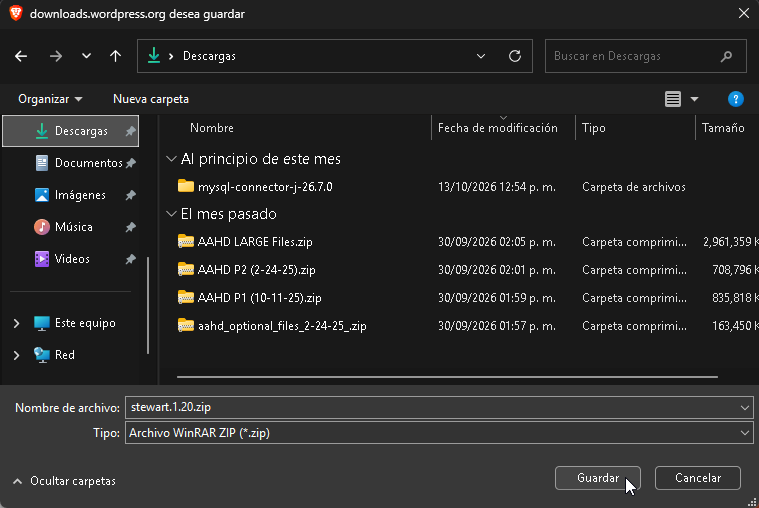759x508 pixels.
Task: Click zip icon of aahd_optional_files_2-24-25_.zip
Action: click(186, 325)
